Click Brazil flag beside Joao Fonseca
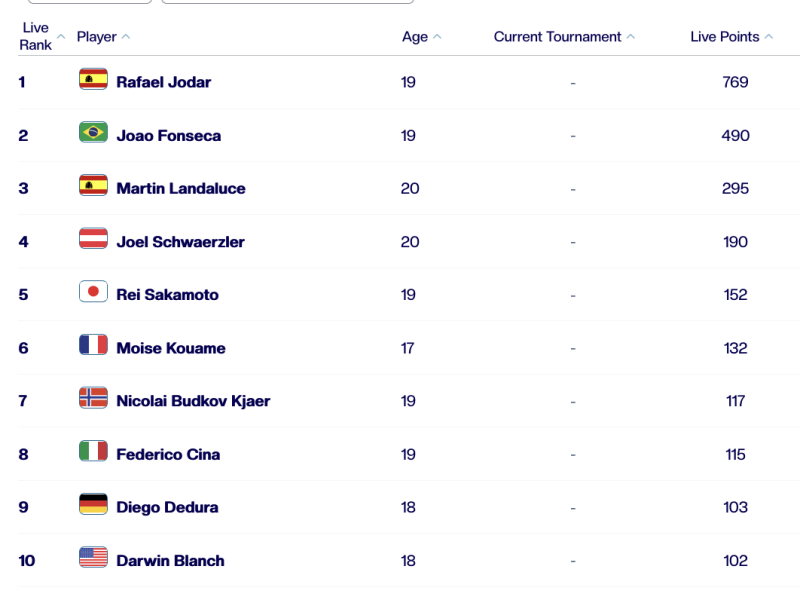Viewport: 800px width, 606px height. (x=93, y=133)
